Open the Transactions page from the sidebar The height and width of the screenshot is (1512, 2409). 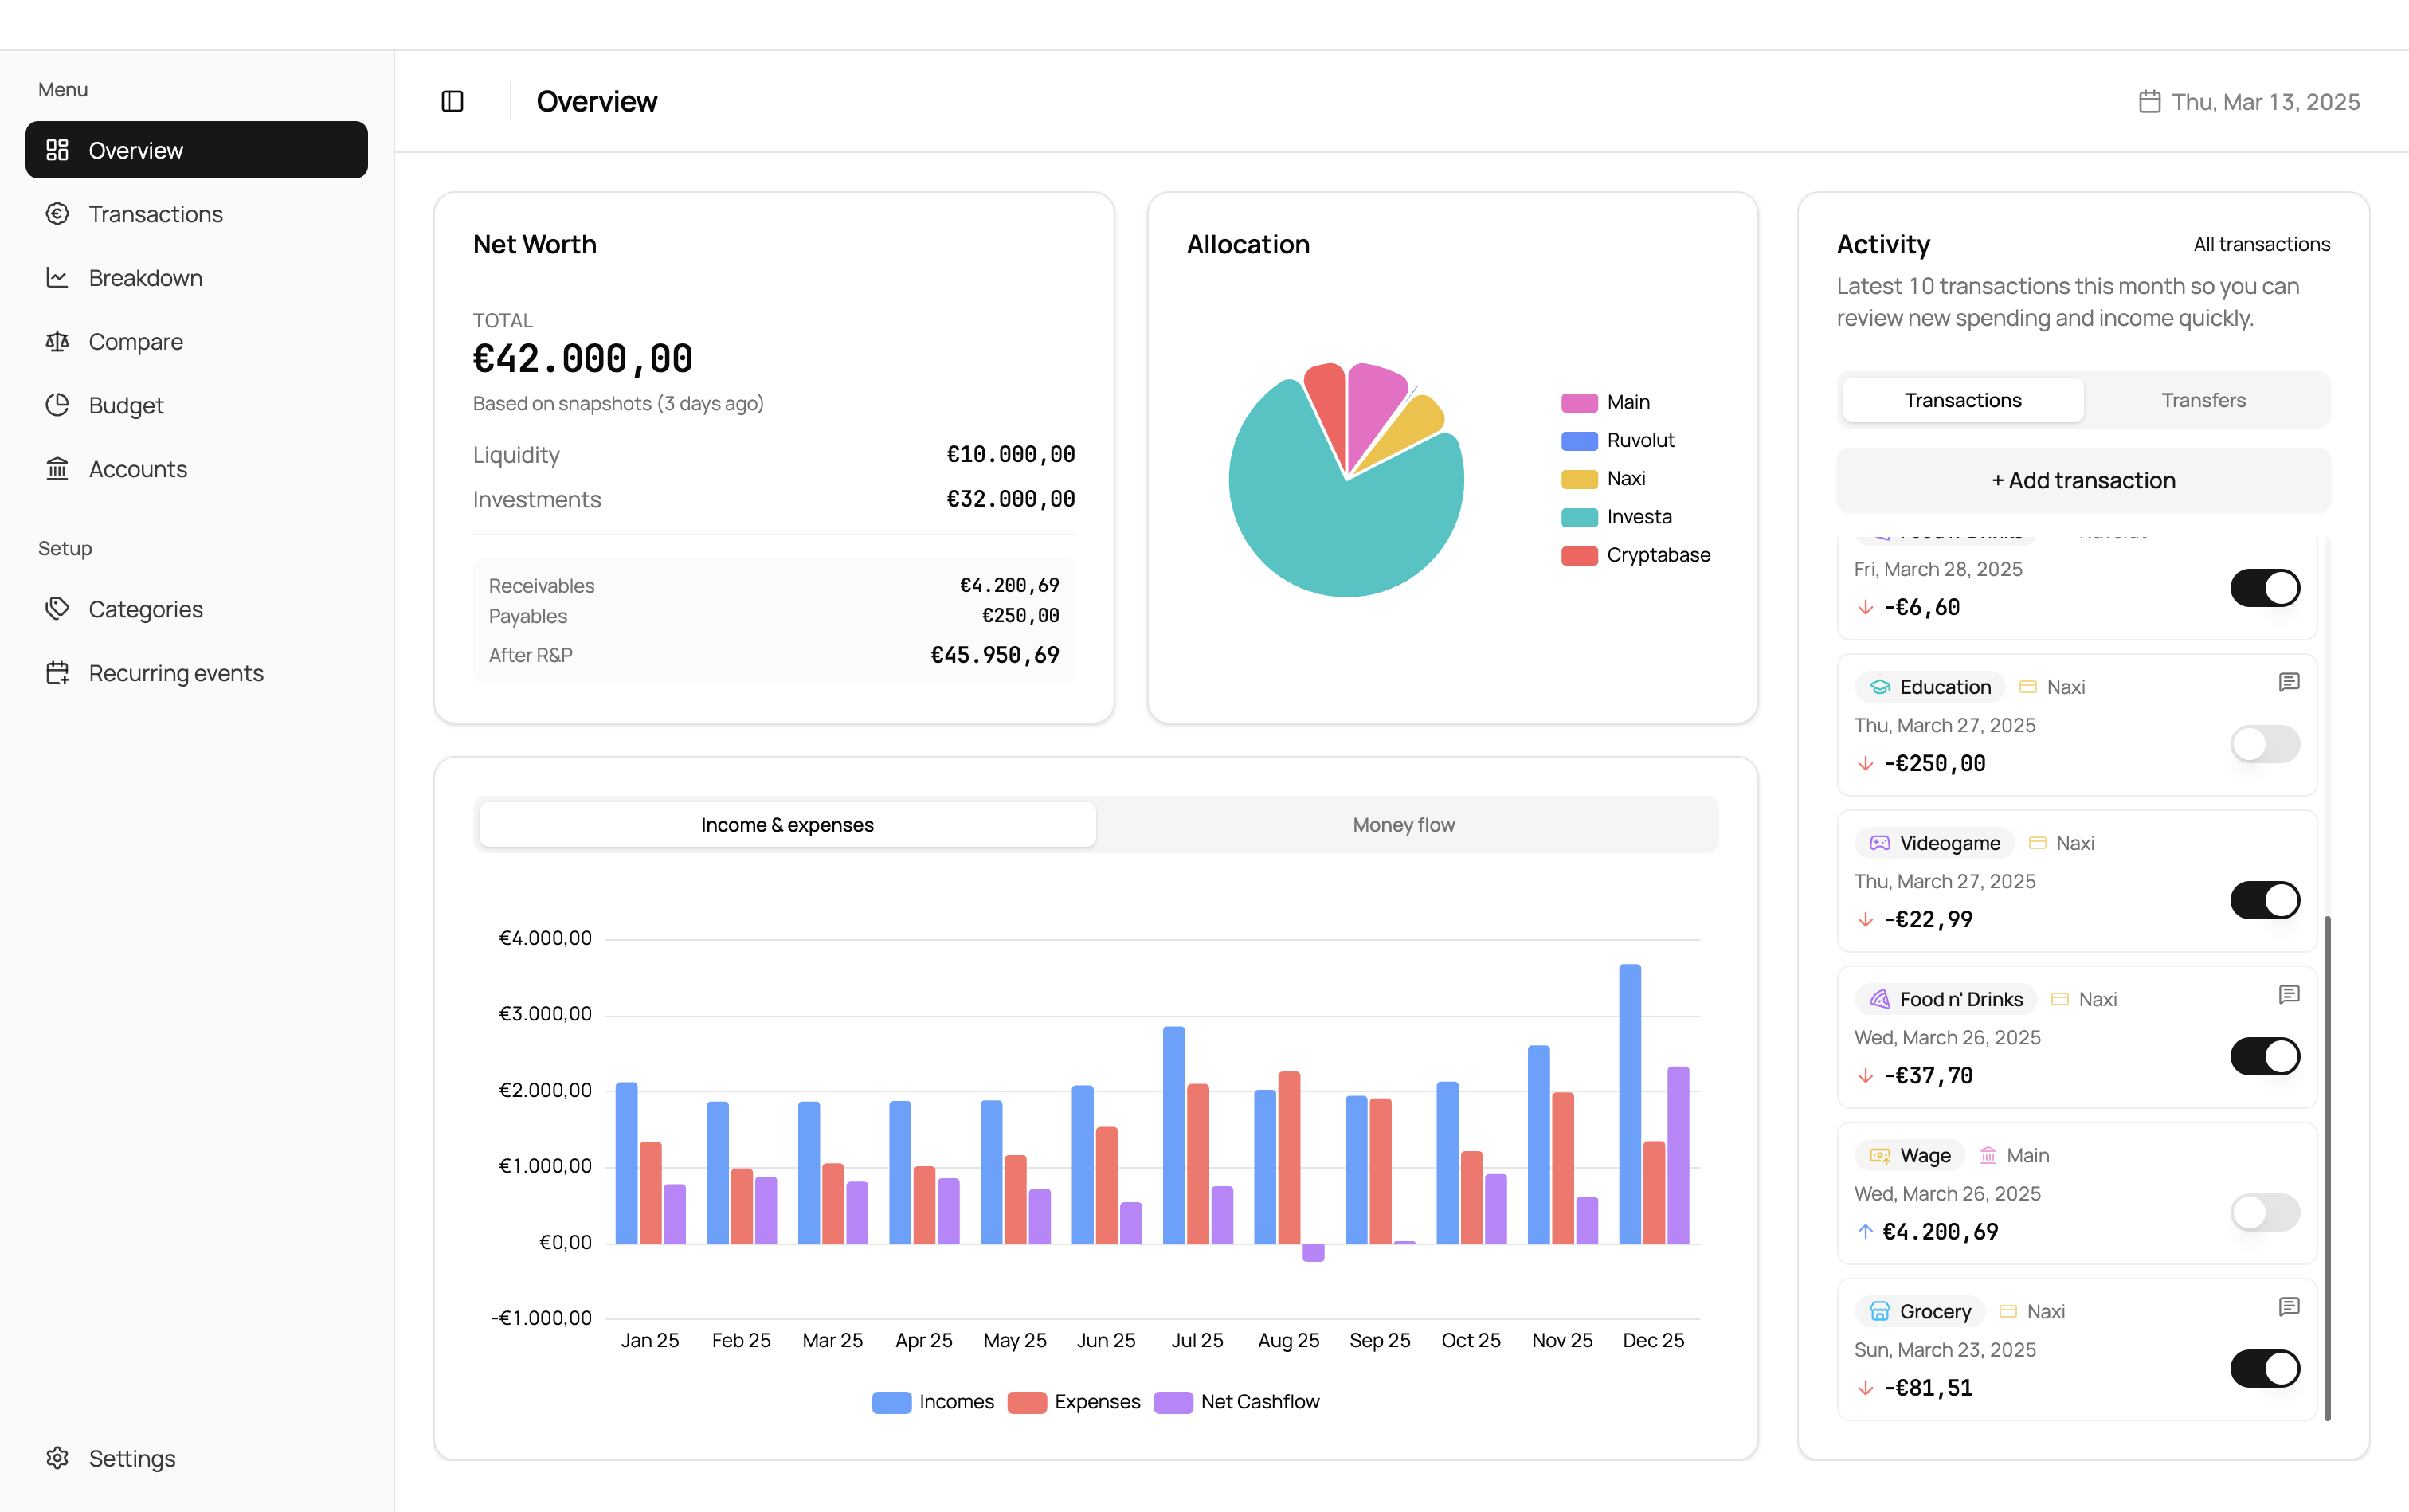pyautogui.click(x=196, y=214)
